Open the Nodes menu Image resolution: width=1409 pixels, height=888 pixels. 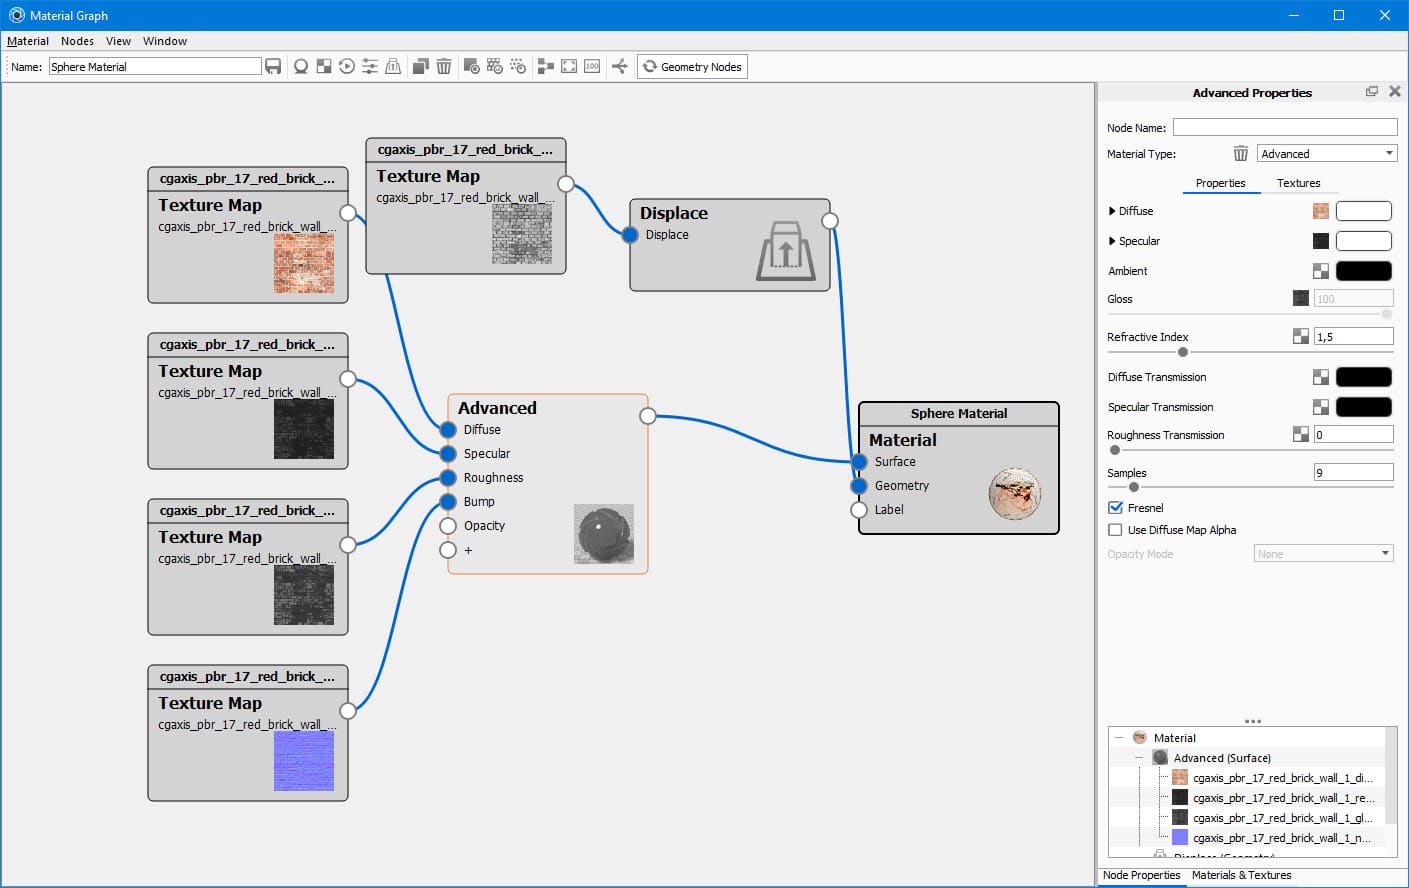[x=77, y=41]
